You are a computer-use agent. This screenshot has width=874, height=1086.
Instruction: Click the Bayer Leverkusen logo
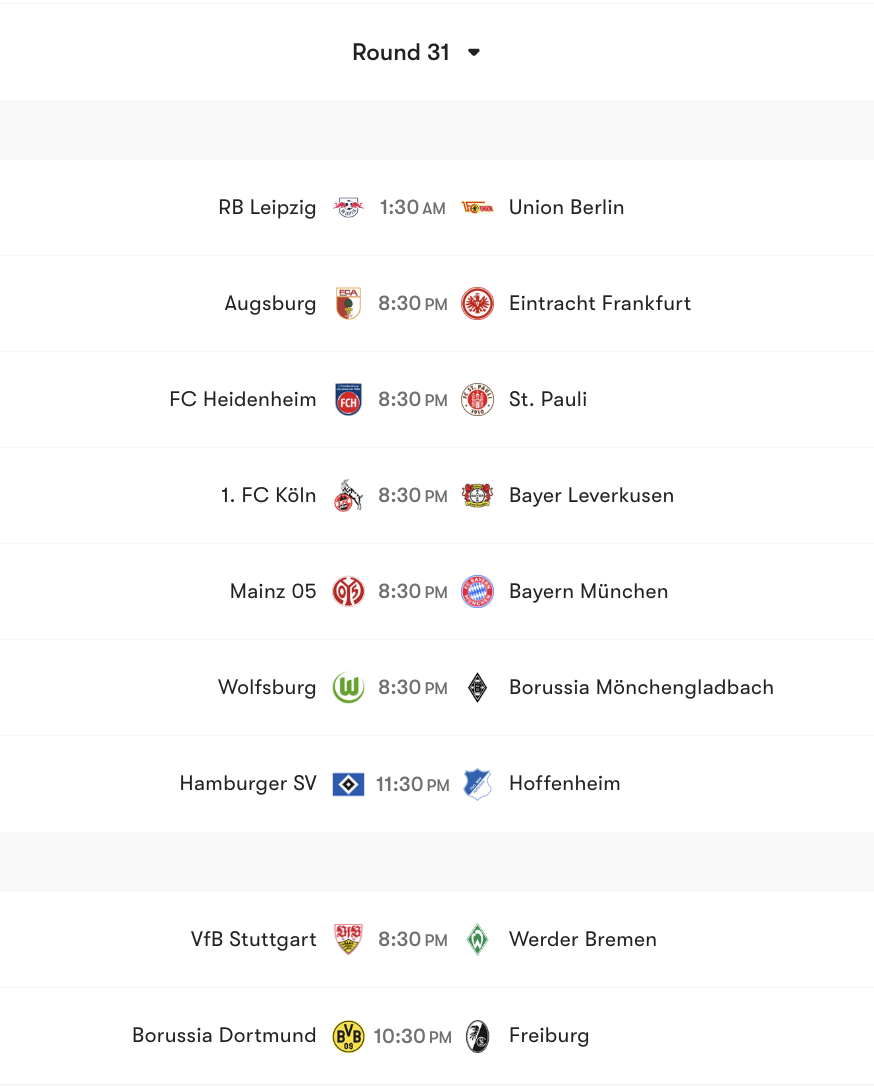(477, 495)
